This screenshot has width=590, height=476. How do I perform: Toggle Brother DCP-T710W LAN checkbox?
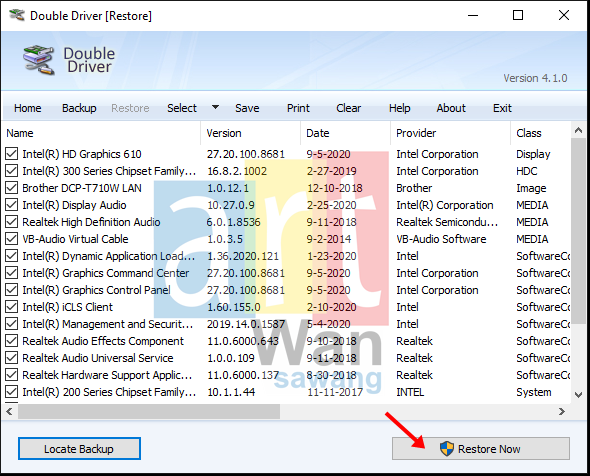pyautogui.click(x=12, y=188)
